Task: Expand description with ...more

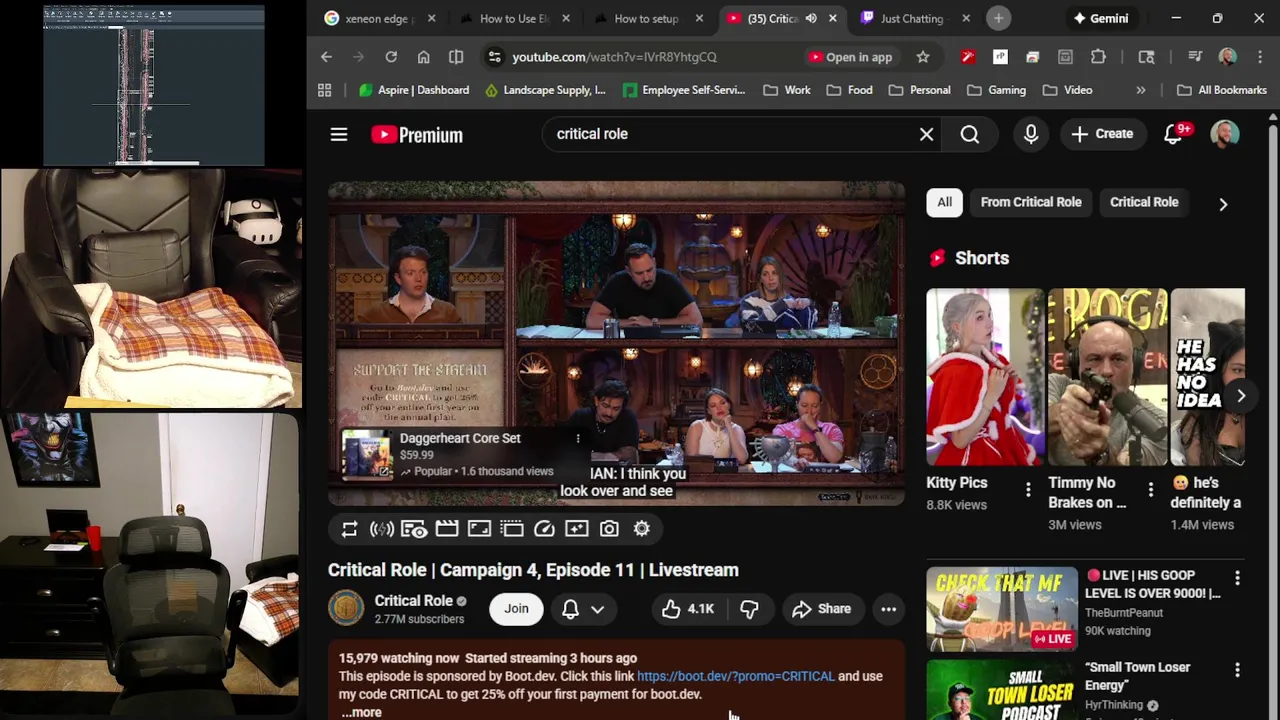Action: tap(361, 712)
